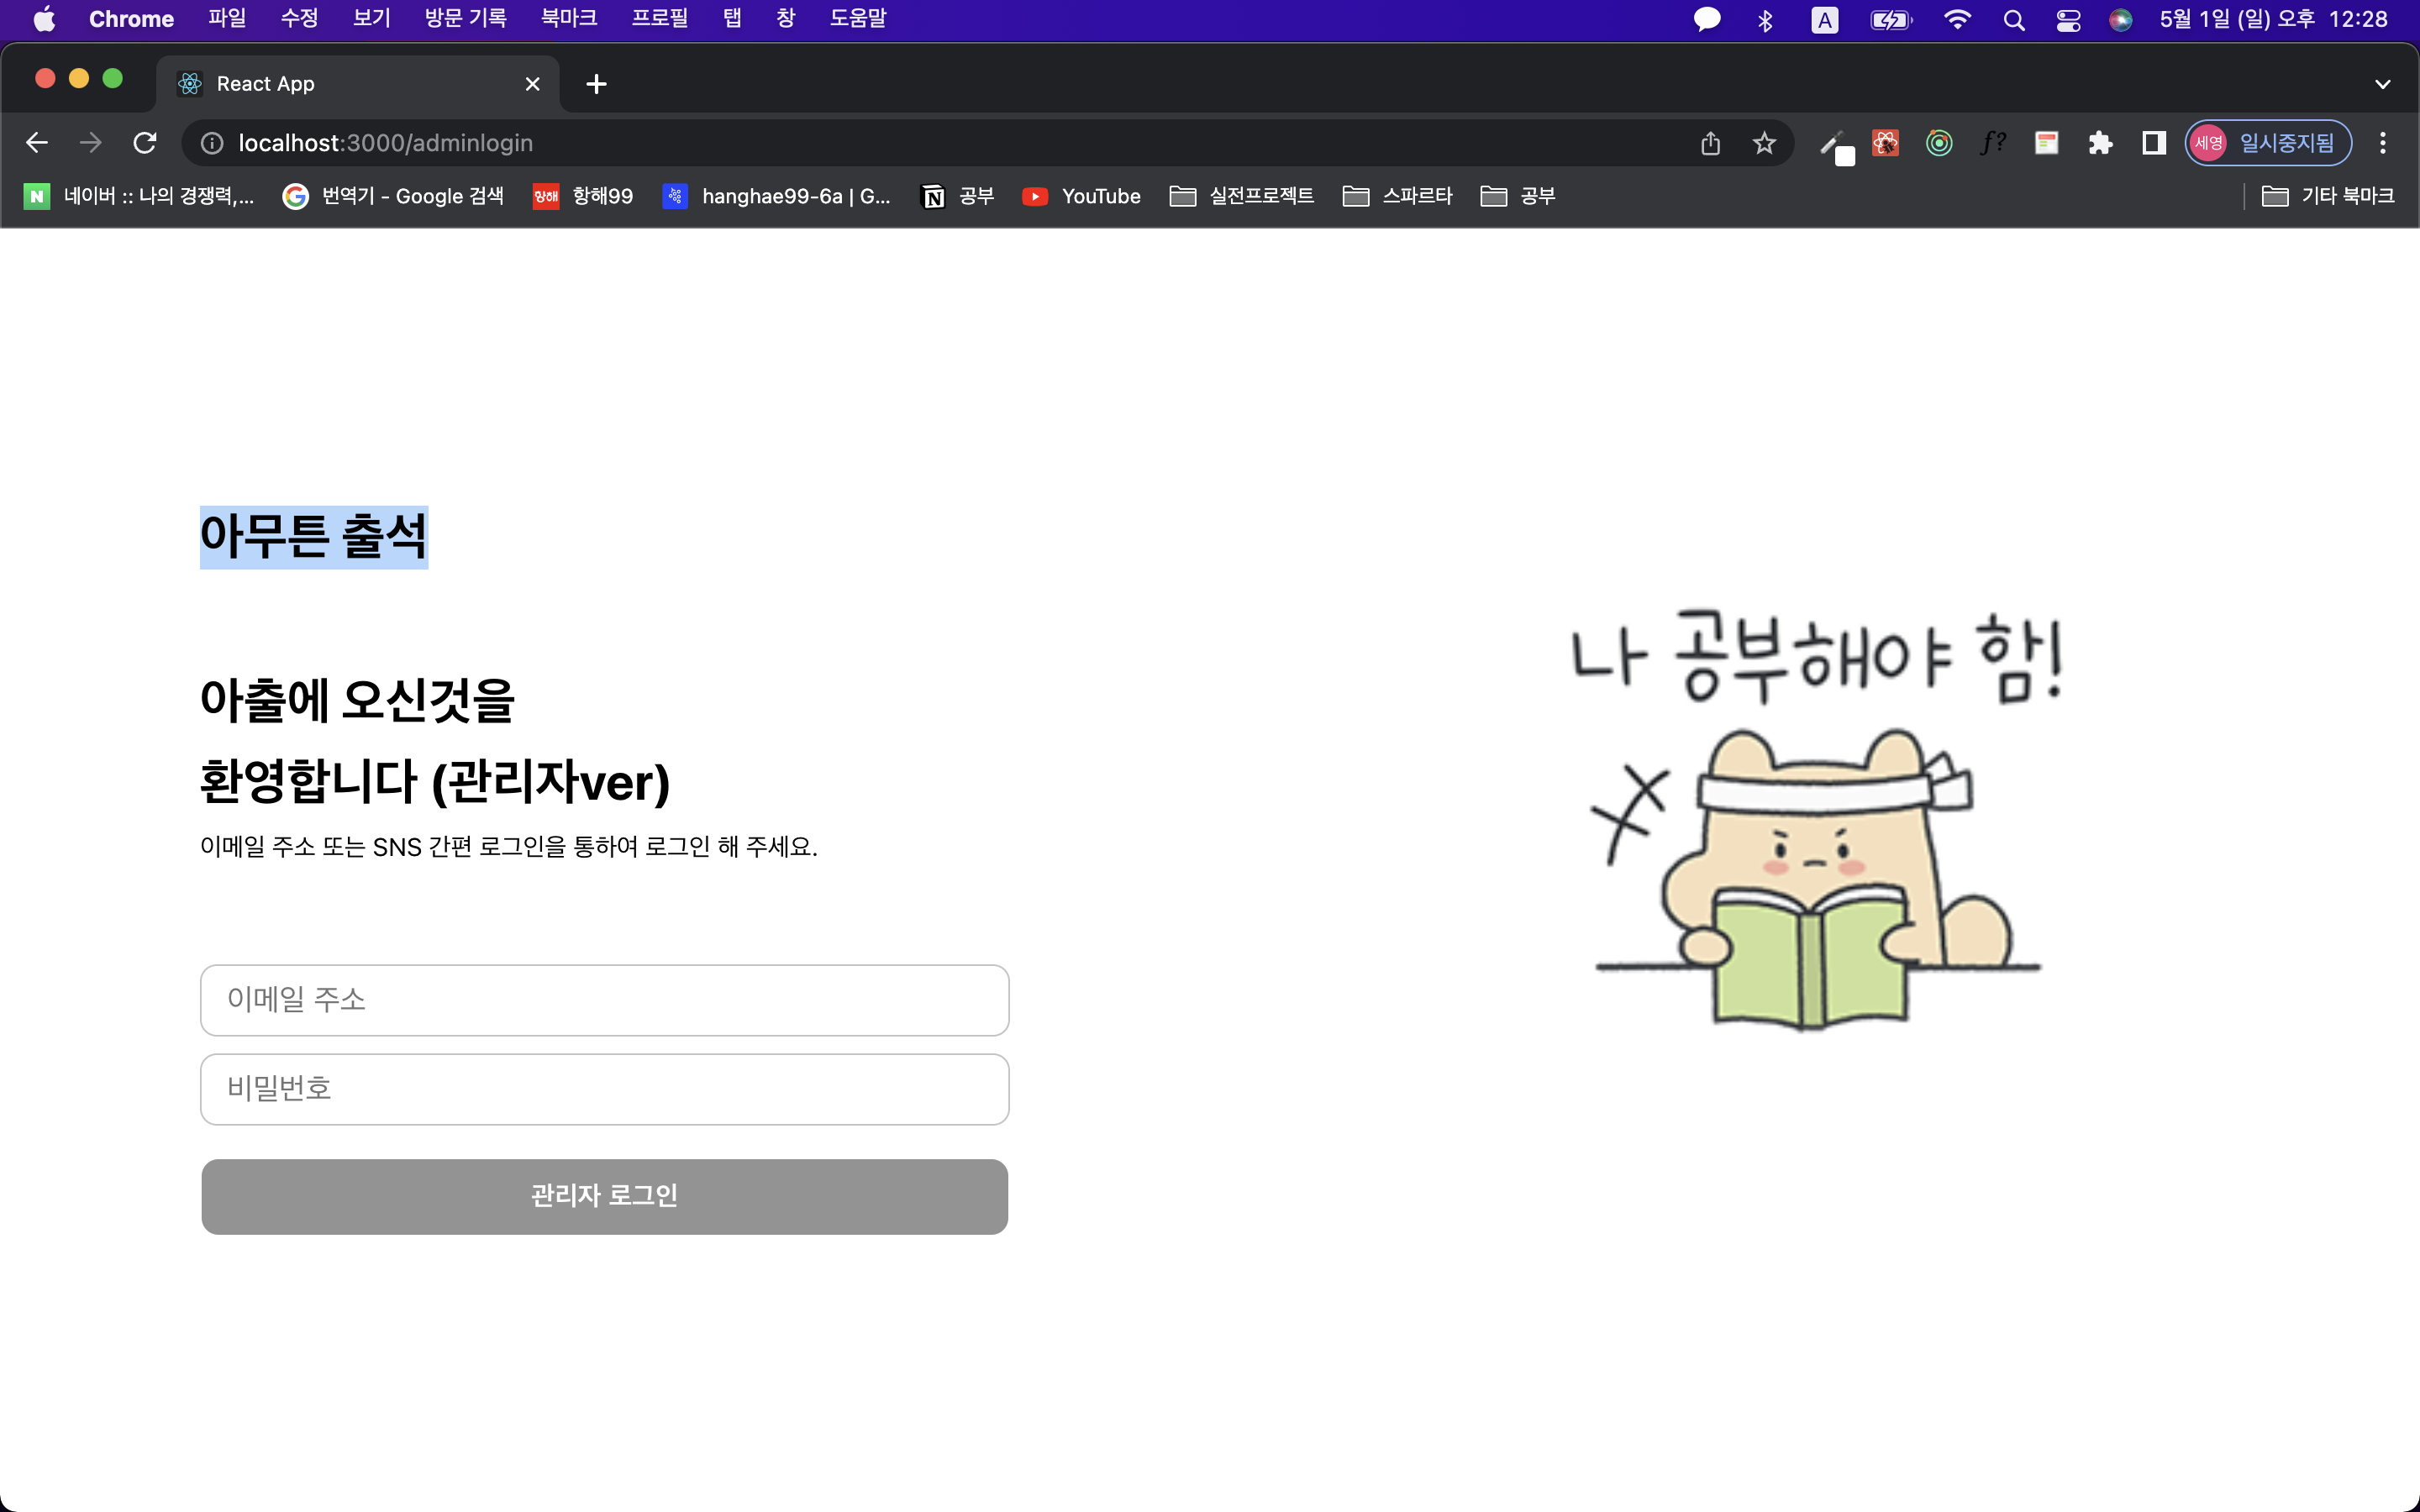View site information icon in address bar

212,143
